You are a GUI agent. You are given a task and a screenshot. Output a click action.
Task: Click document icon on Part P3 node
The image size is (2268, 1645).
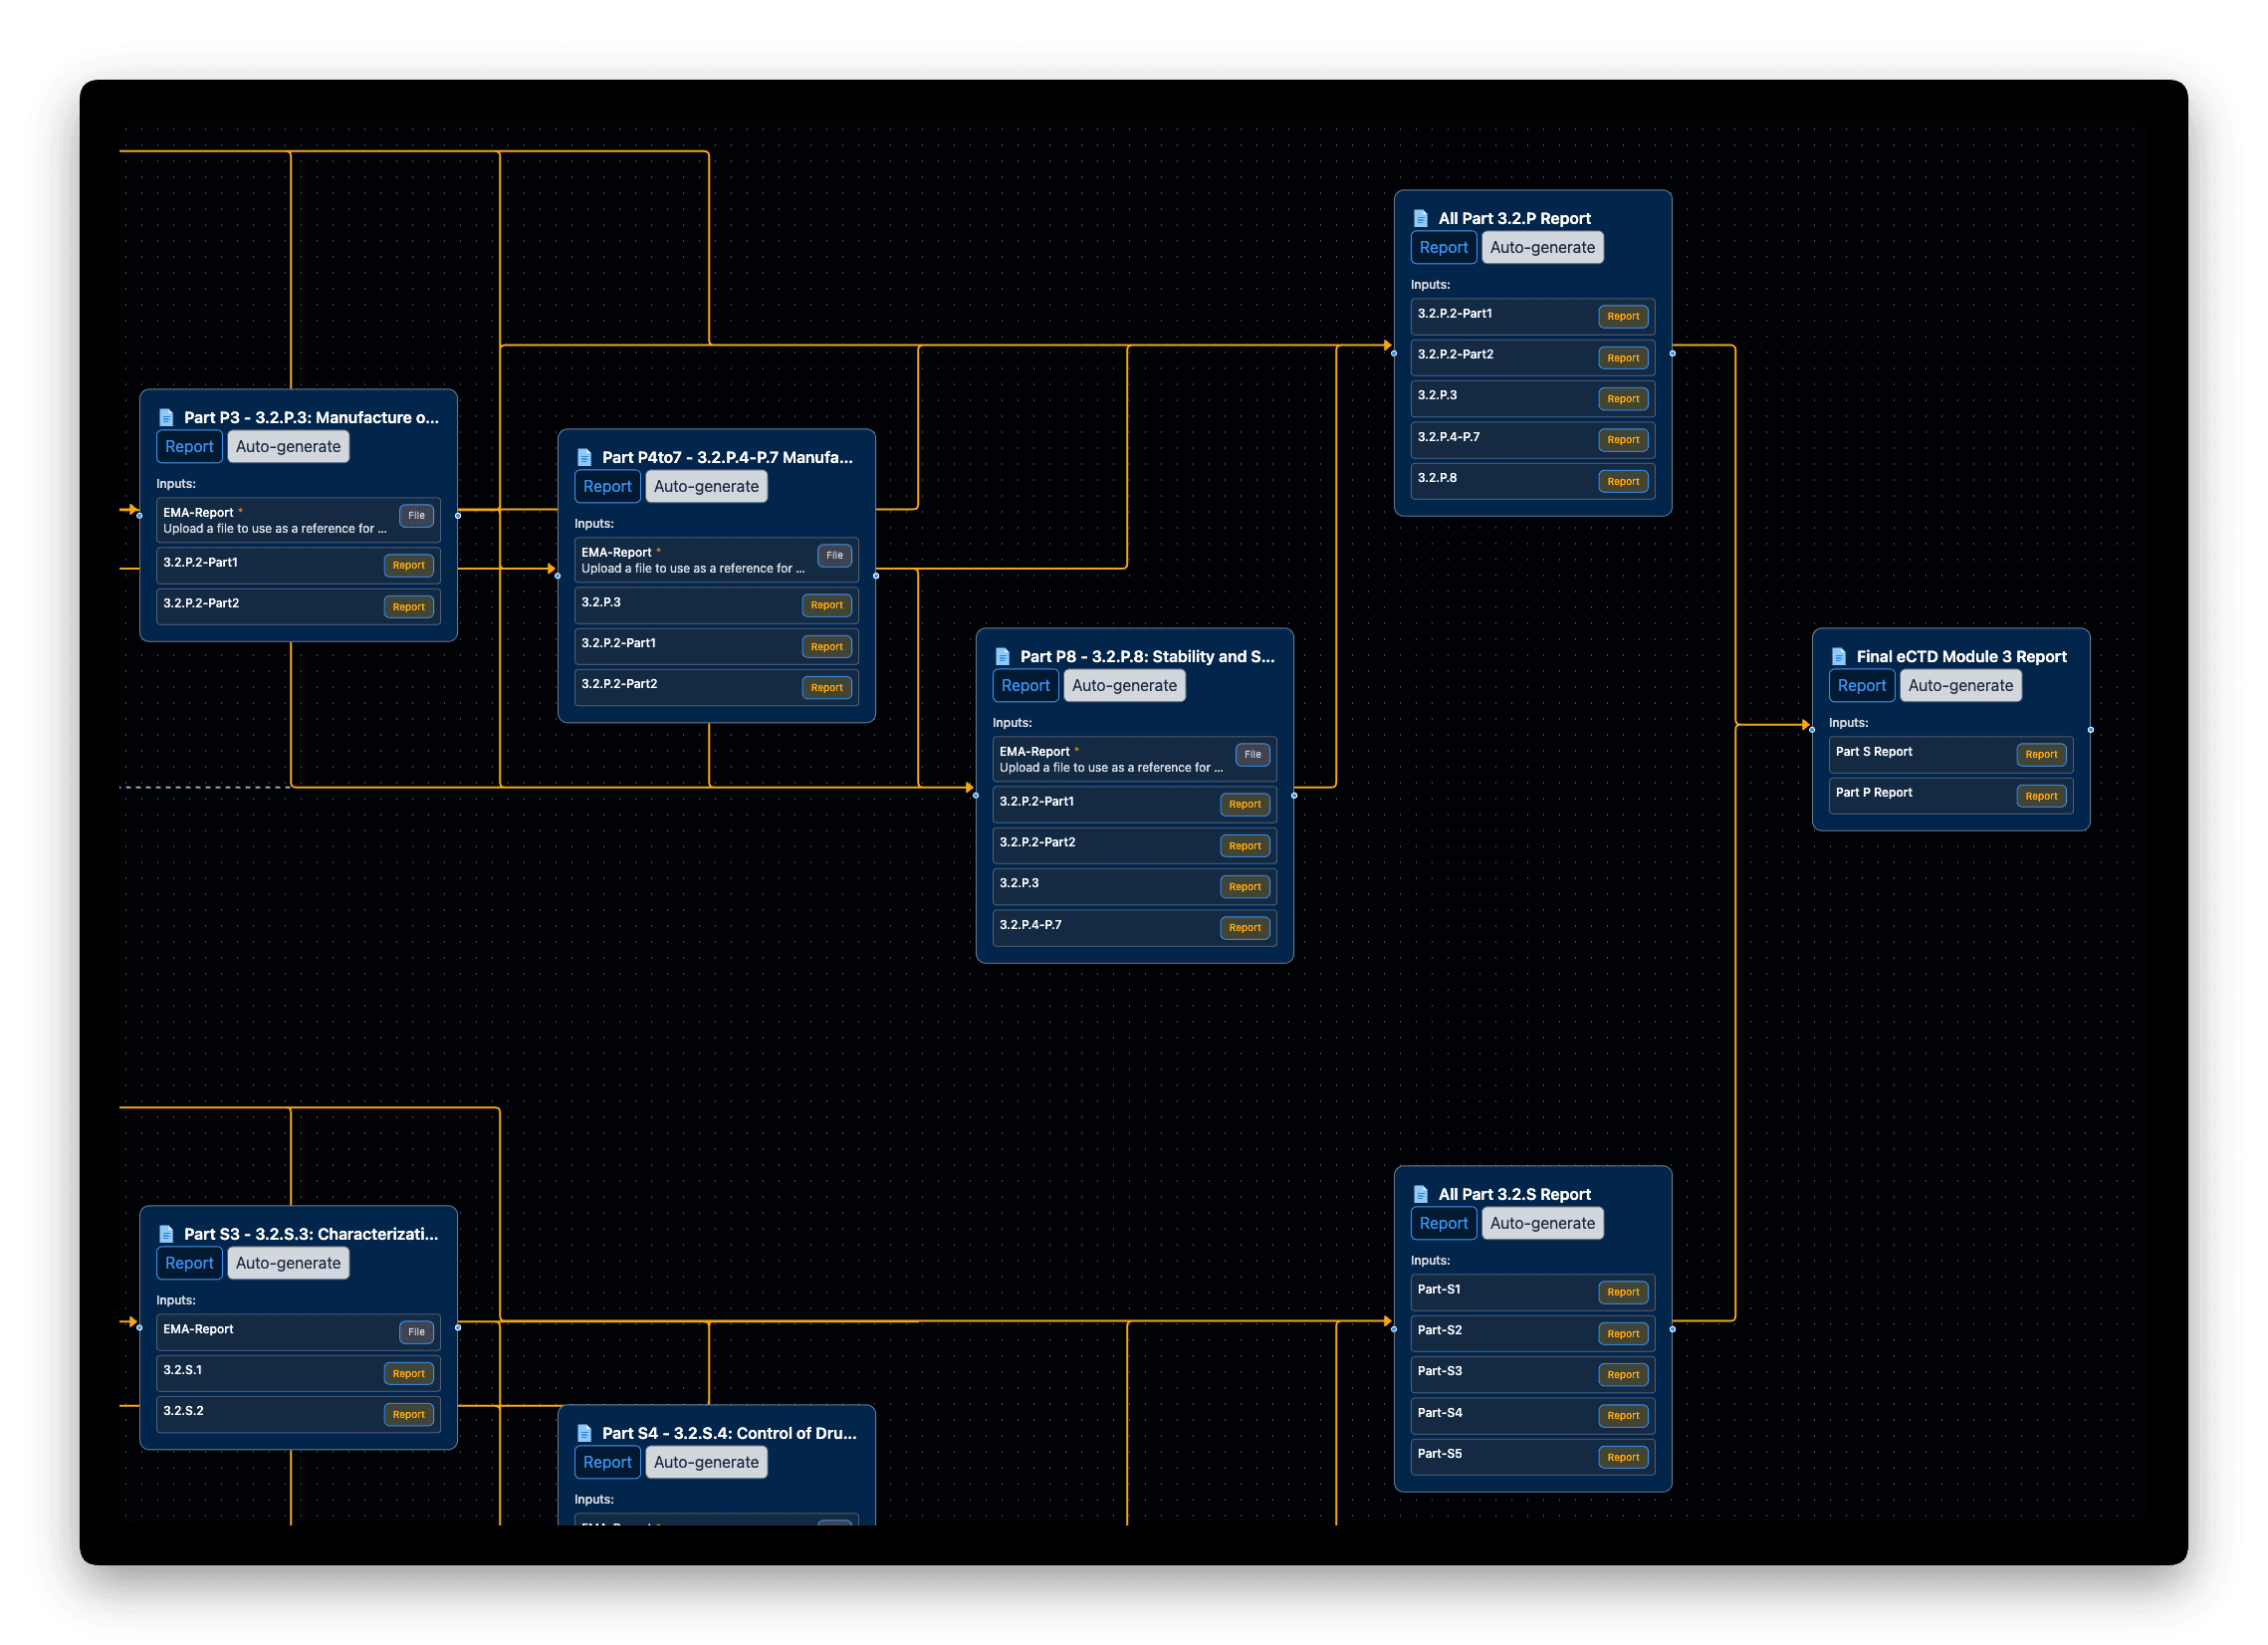(x=166, y=418)
